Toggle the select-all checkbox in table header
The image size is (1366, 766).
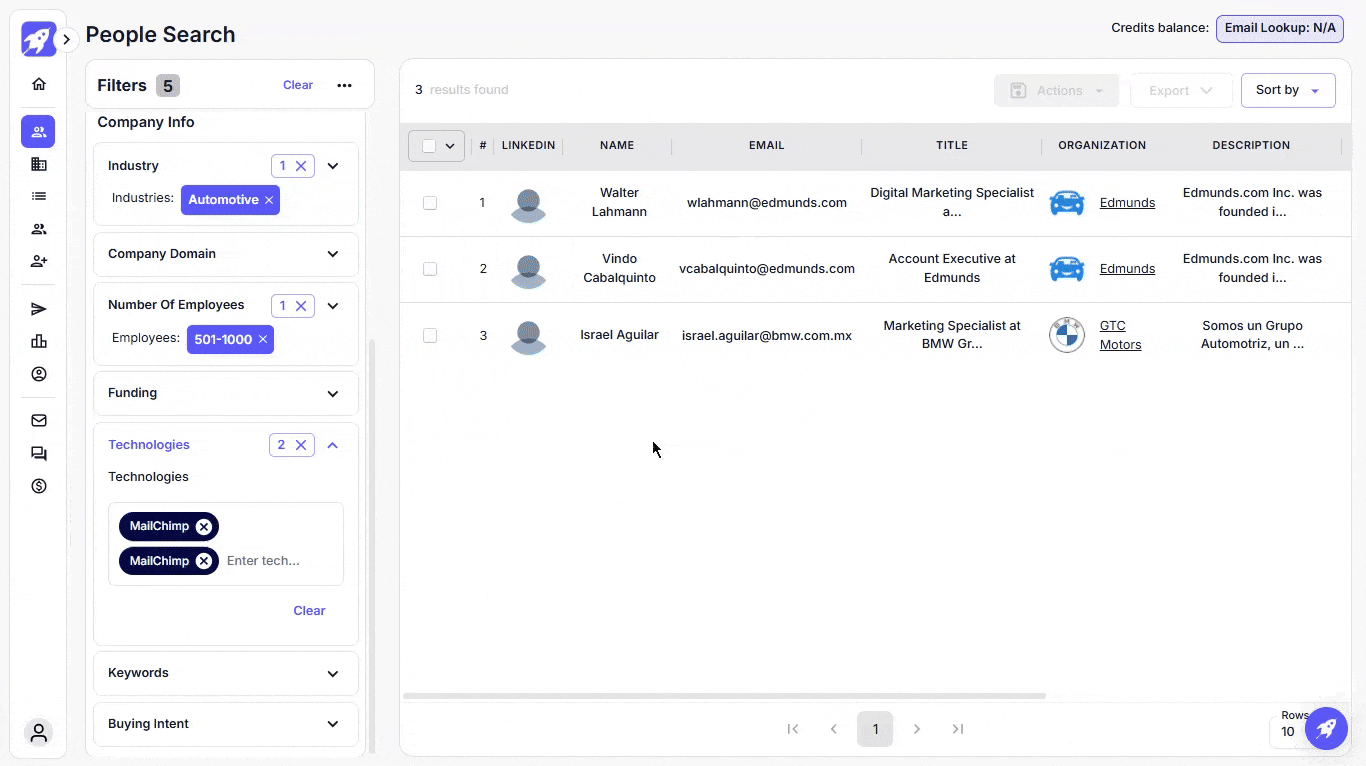click(x=429, y=146)
